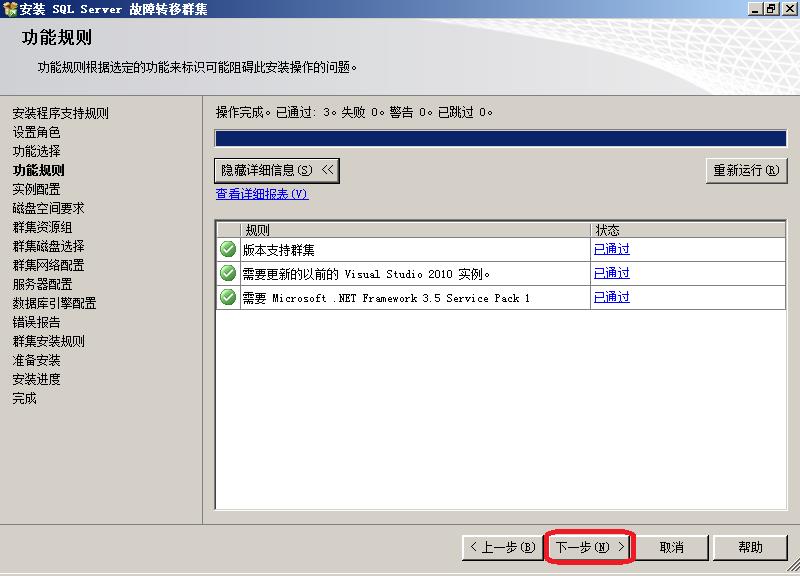Open the 查看详细报表 link
Image resolution: width=800 pixels, height=576 pixels.
262,194
